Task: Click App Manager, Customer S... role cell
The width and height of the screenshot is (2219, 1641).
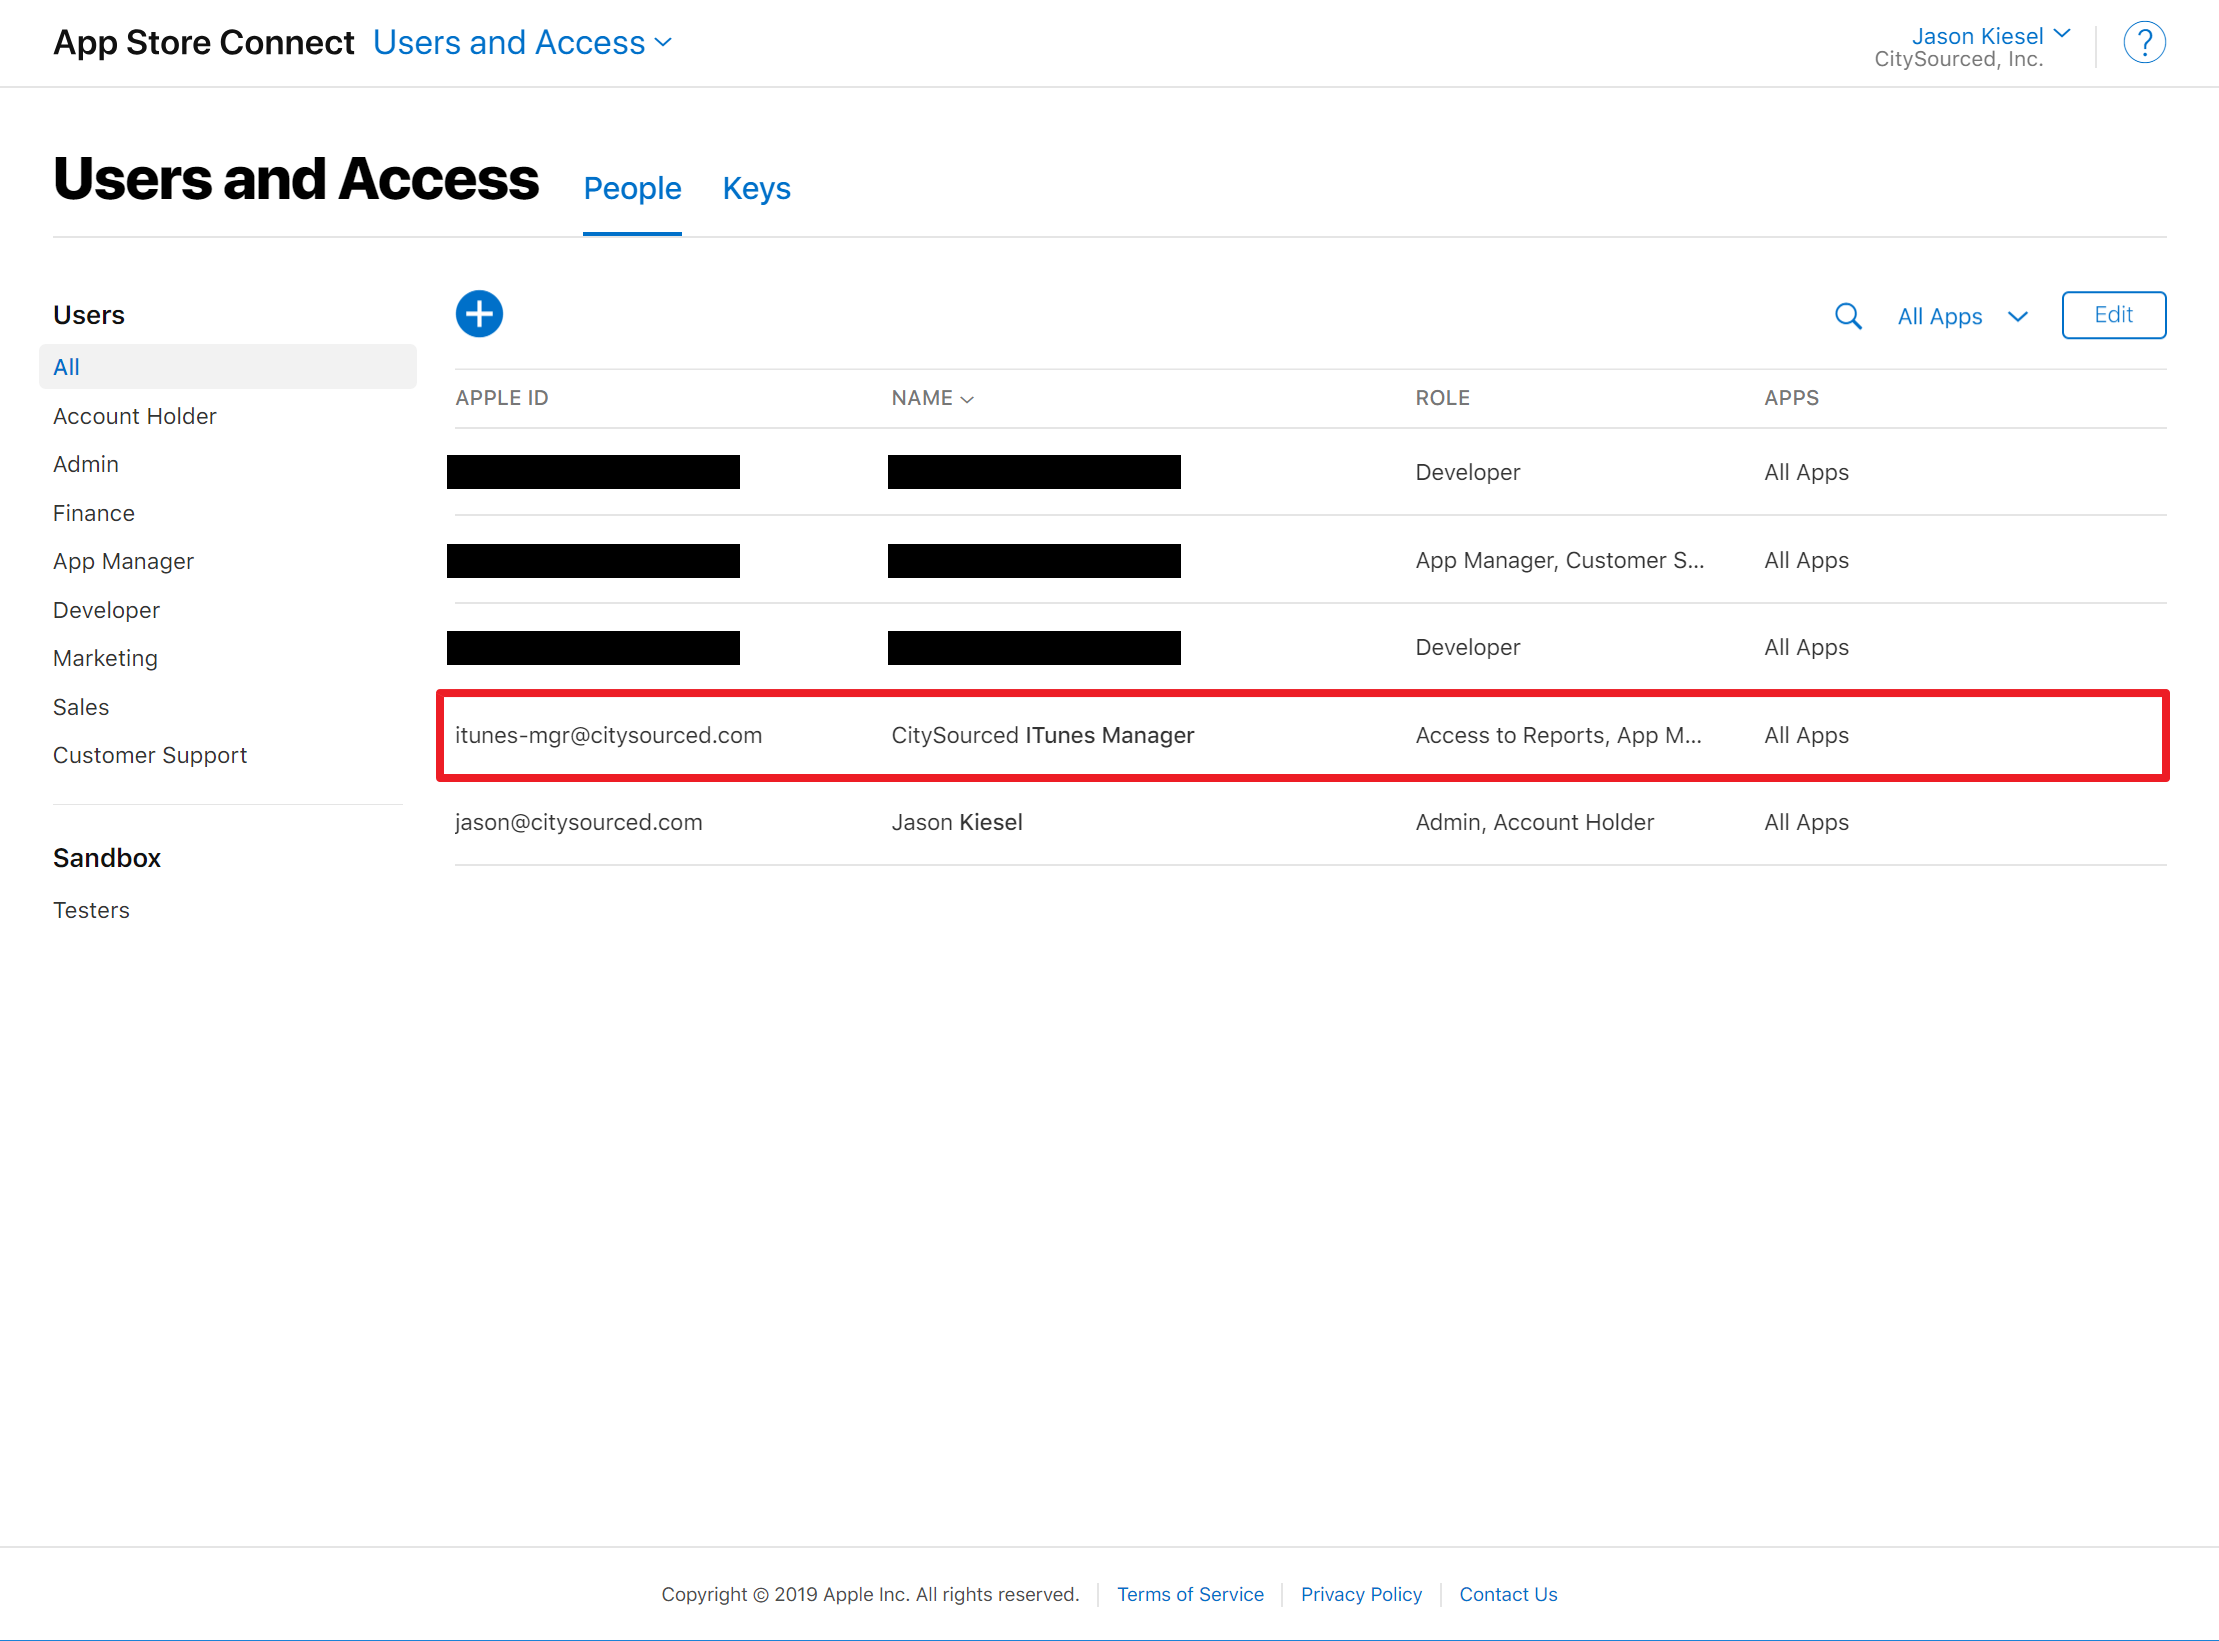Action: pos(1559,560)
